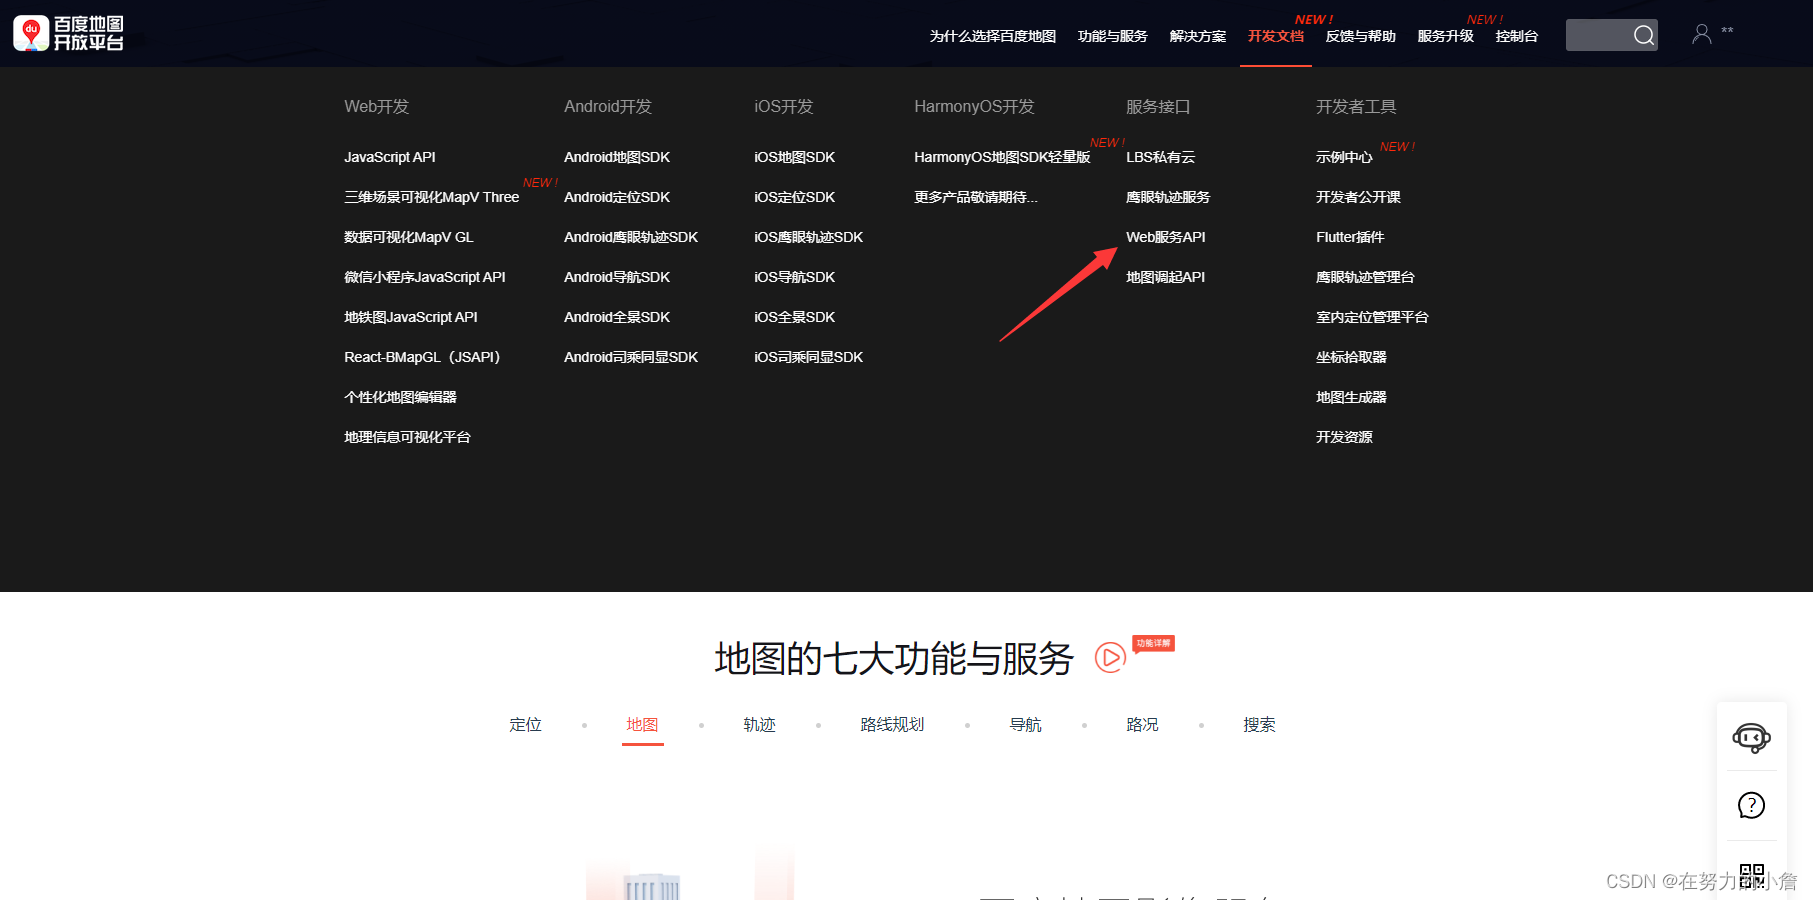Click the 开发者工具 column heading
1813x900 pixels.
pos(1356,106)
